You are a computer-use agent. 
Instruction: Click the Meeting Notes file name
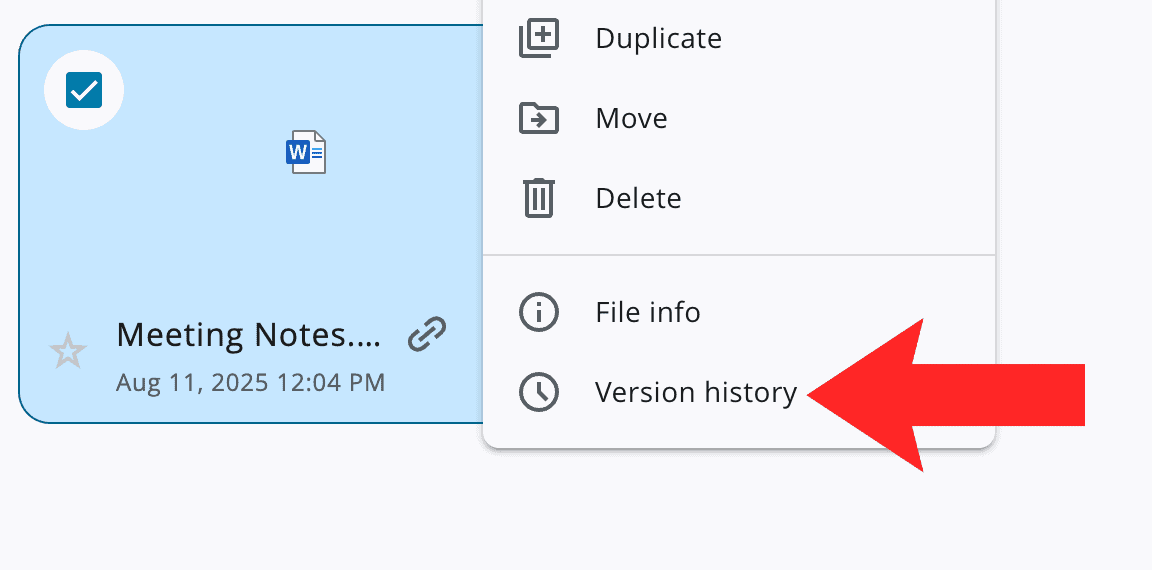tap(248, 334)
